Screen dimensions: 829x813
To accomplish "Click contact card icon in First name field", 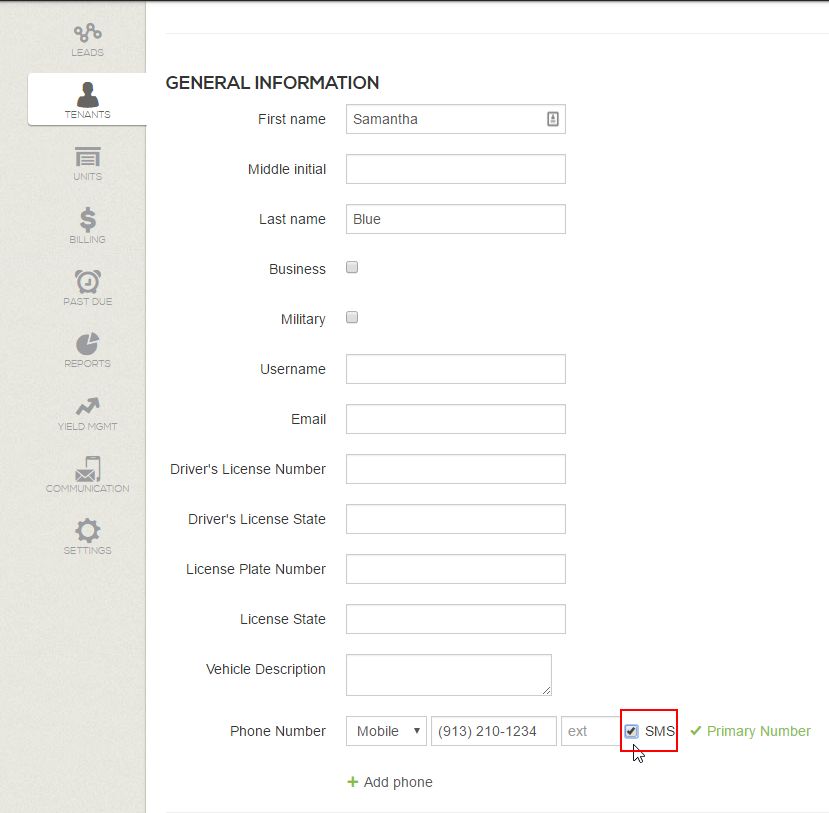I will click(x=552, y=119).
